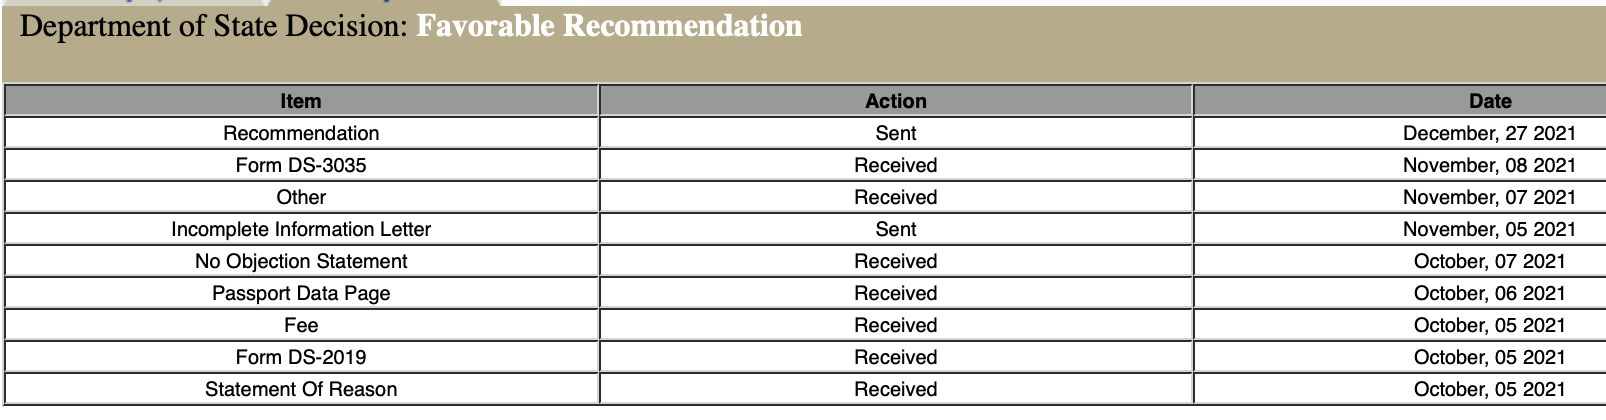
Task: Click Sent action for Incomplete Information Letter
Action: click(895, 229)
